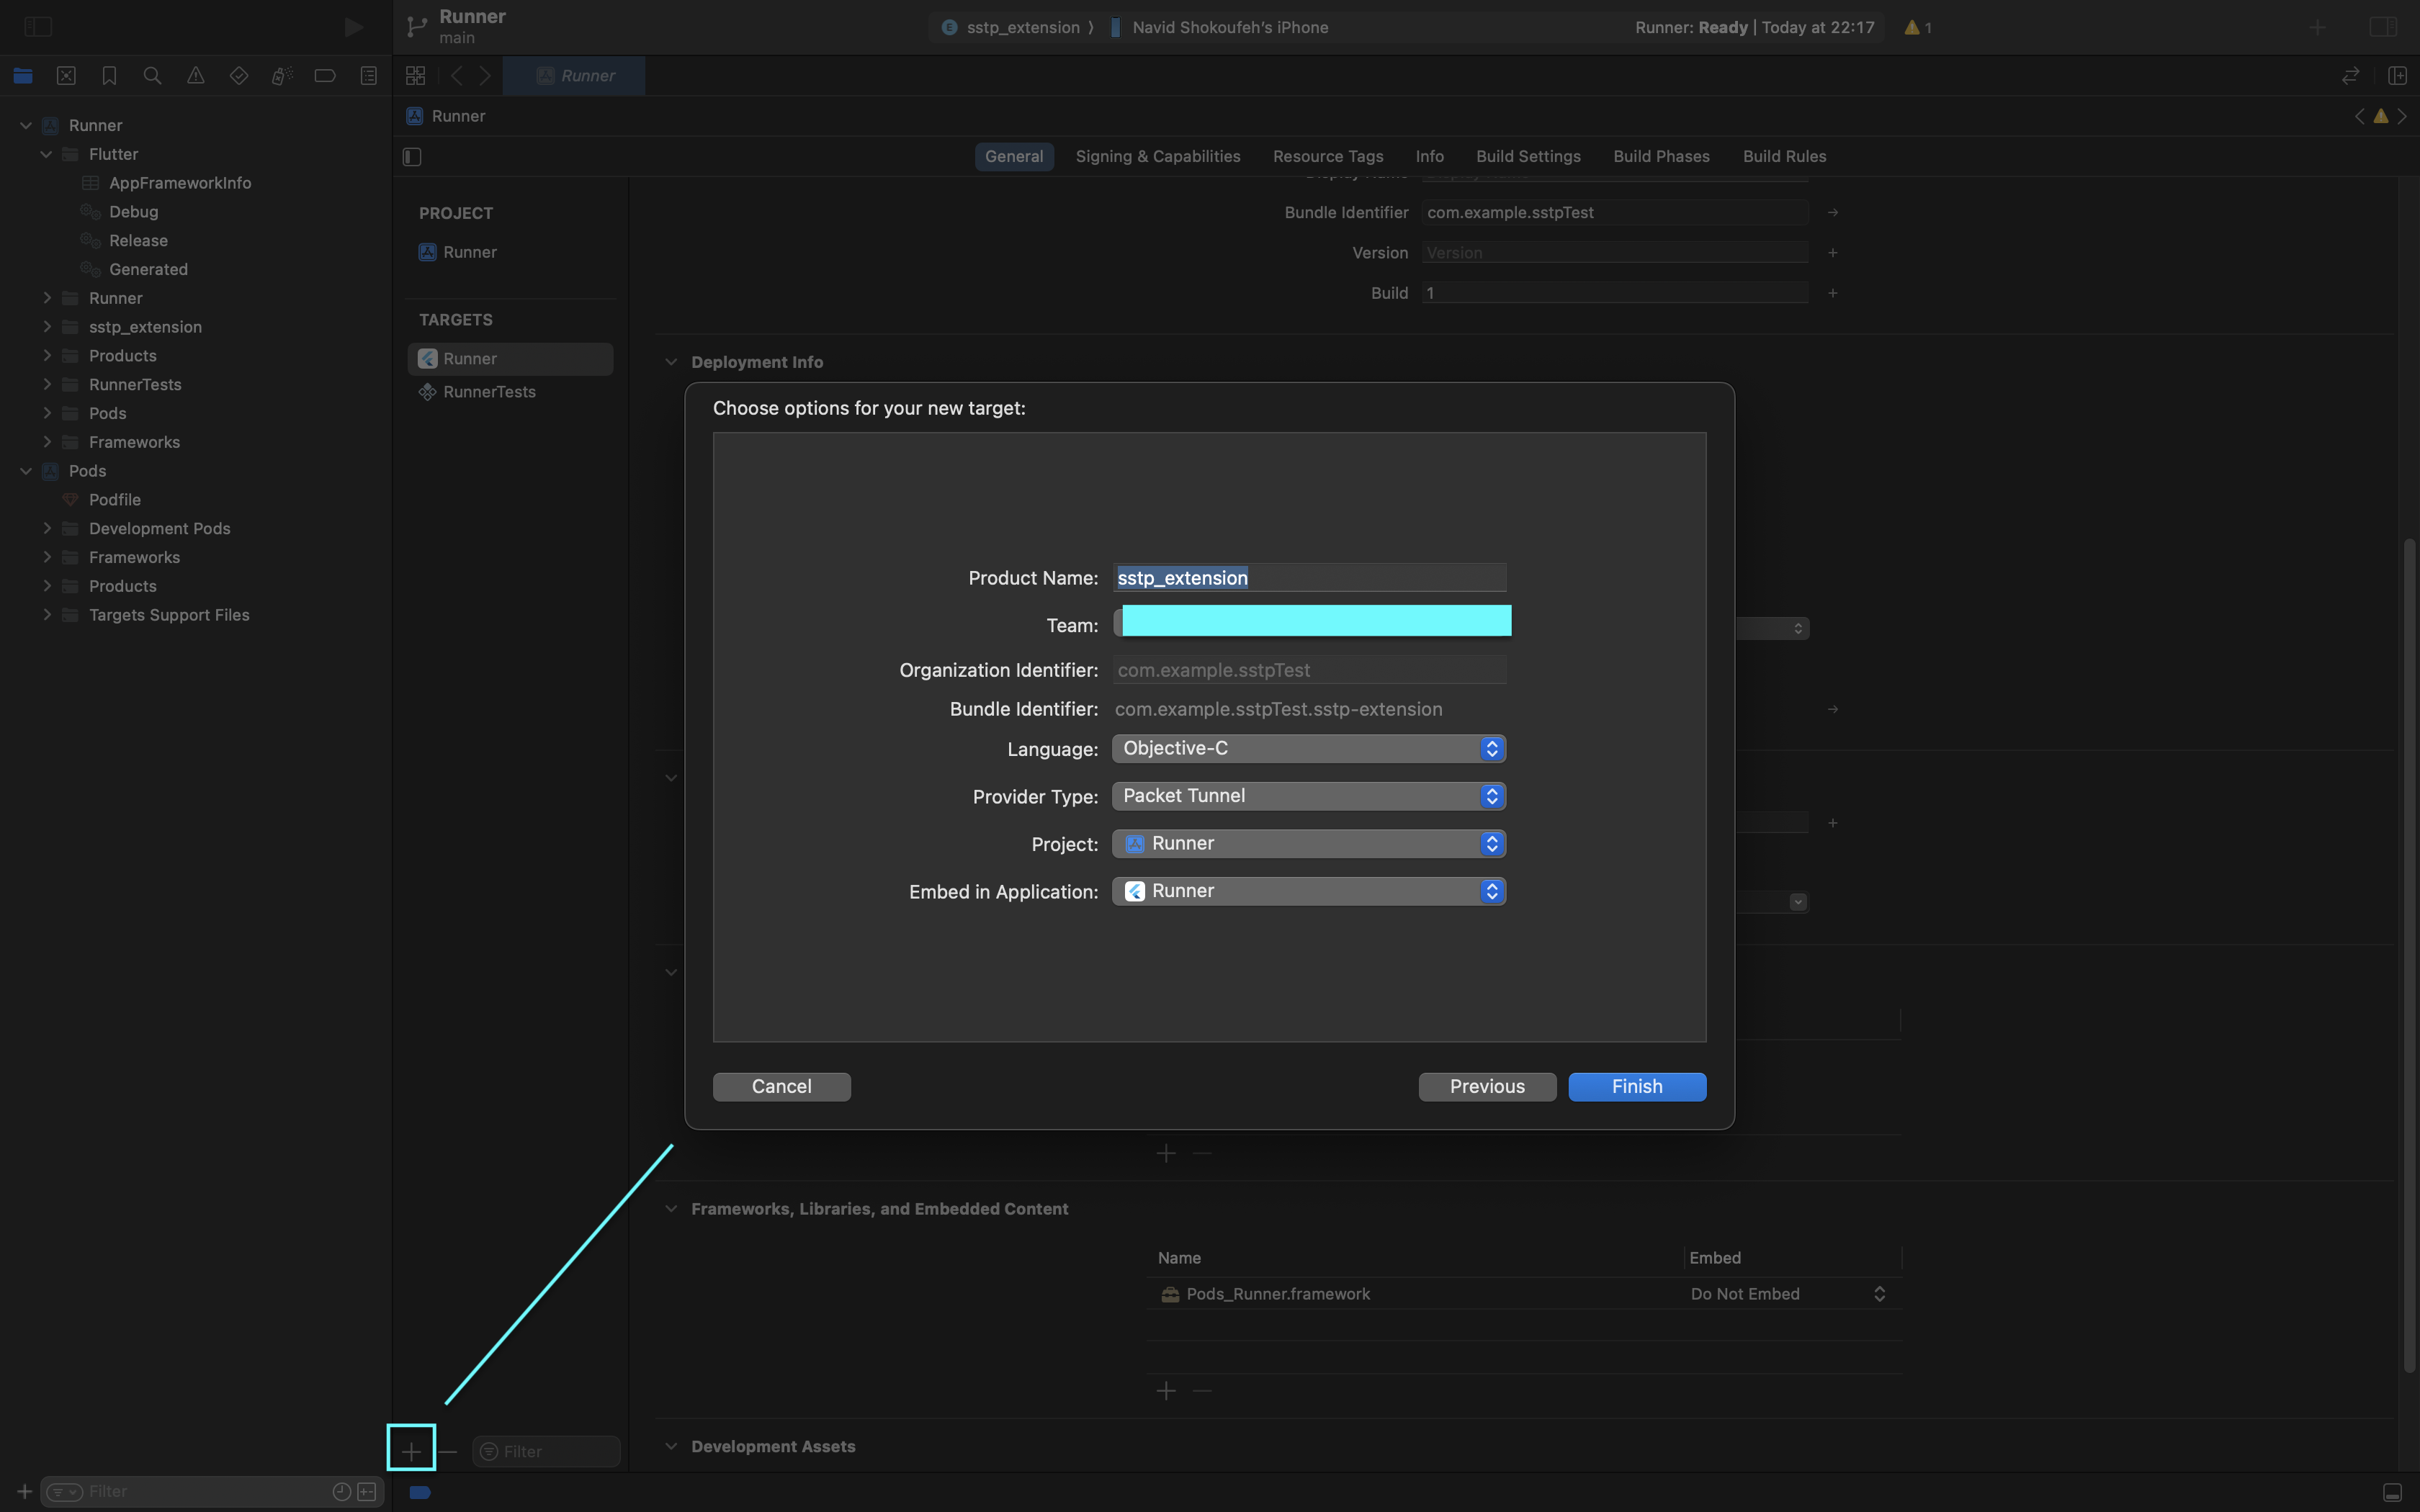The height and width of the screenshot is (1512, 2420).
Task: Click the Product Name field
Action: click(x=1309, y=577)
